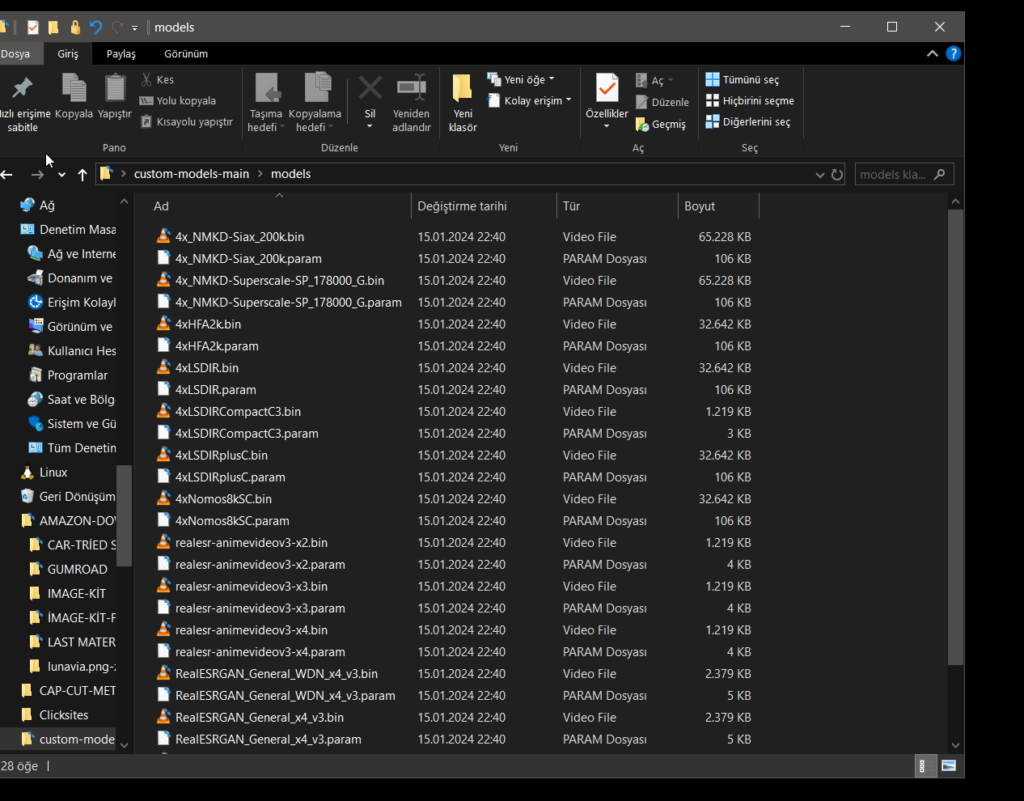Click the Undo icon in title bar
The image size is (1024, 801).
tap(96, 27)
